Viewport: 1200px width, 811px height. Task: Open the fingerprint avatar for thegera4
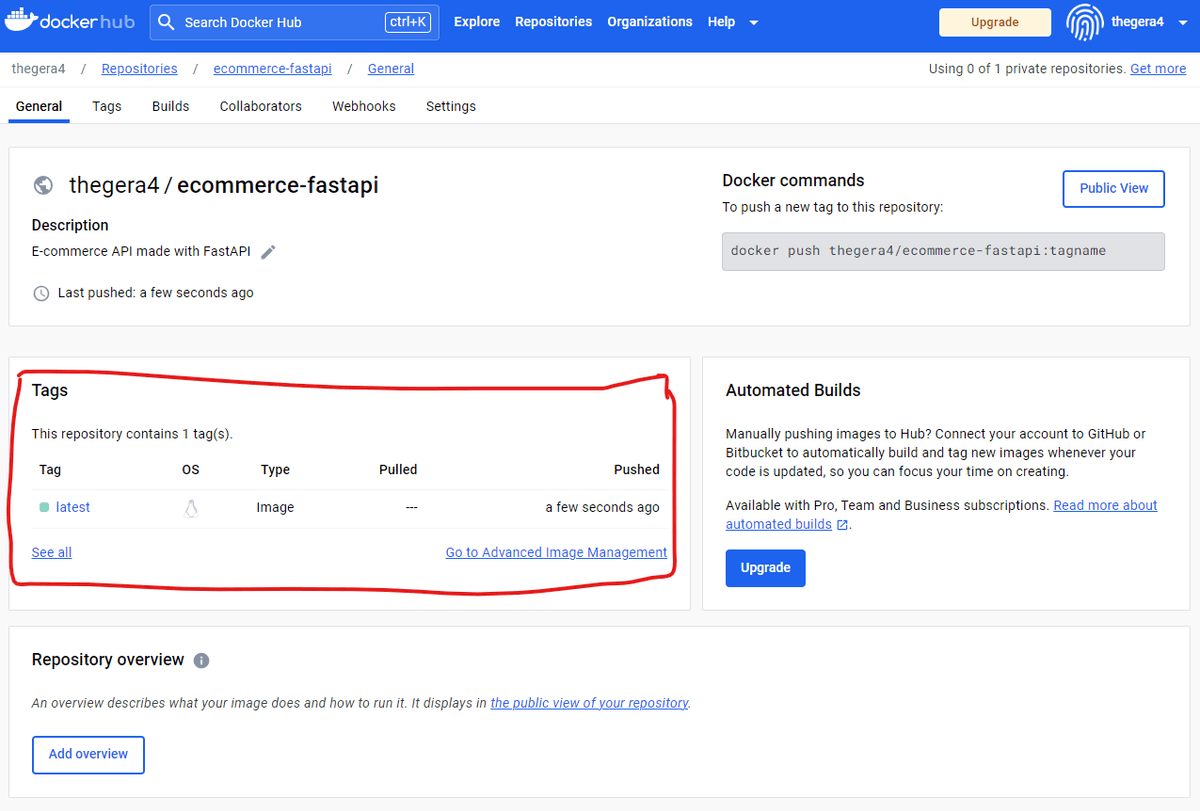[x=1085, y=22]
